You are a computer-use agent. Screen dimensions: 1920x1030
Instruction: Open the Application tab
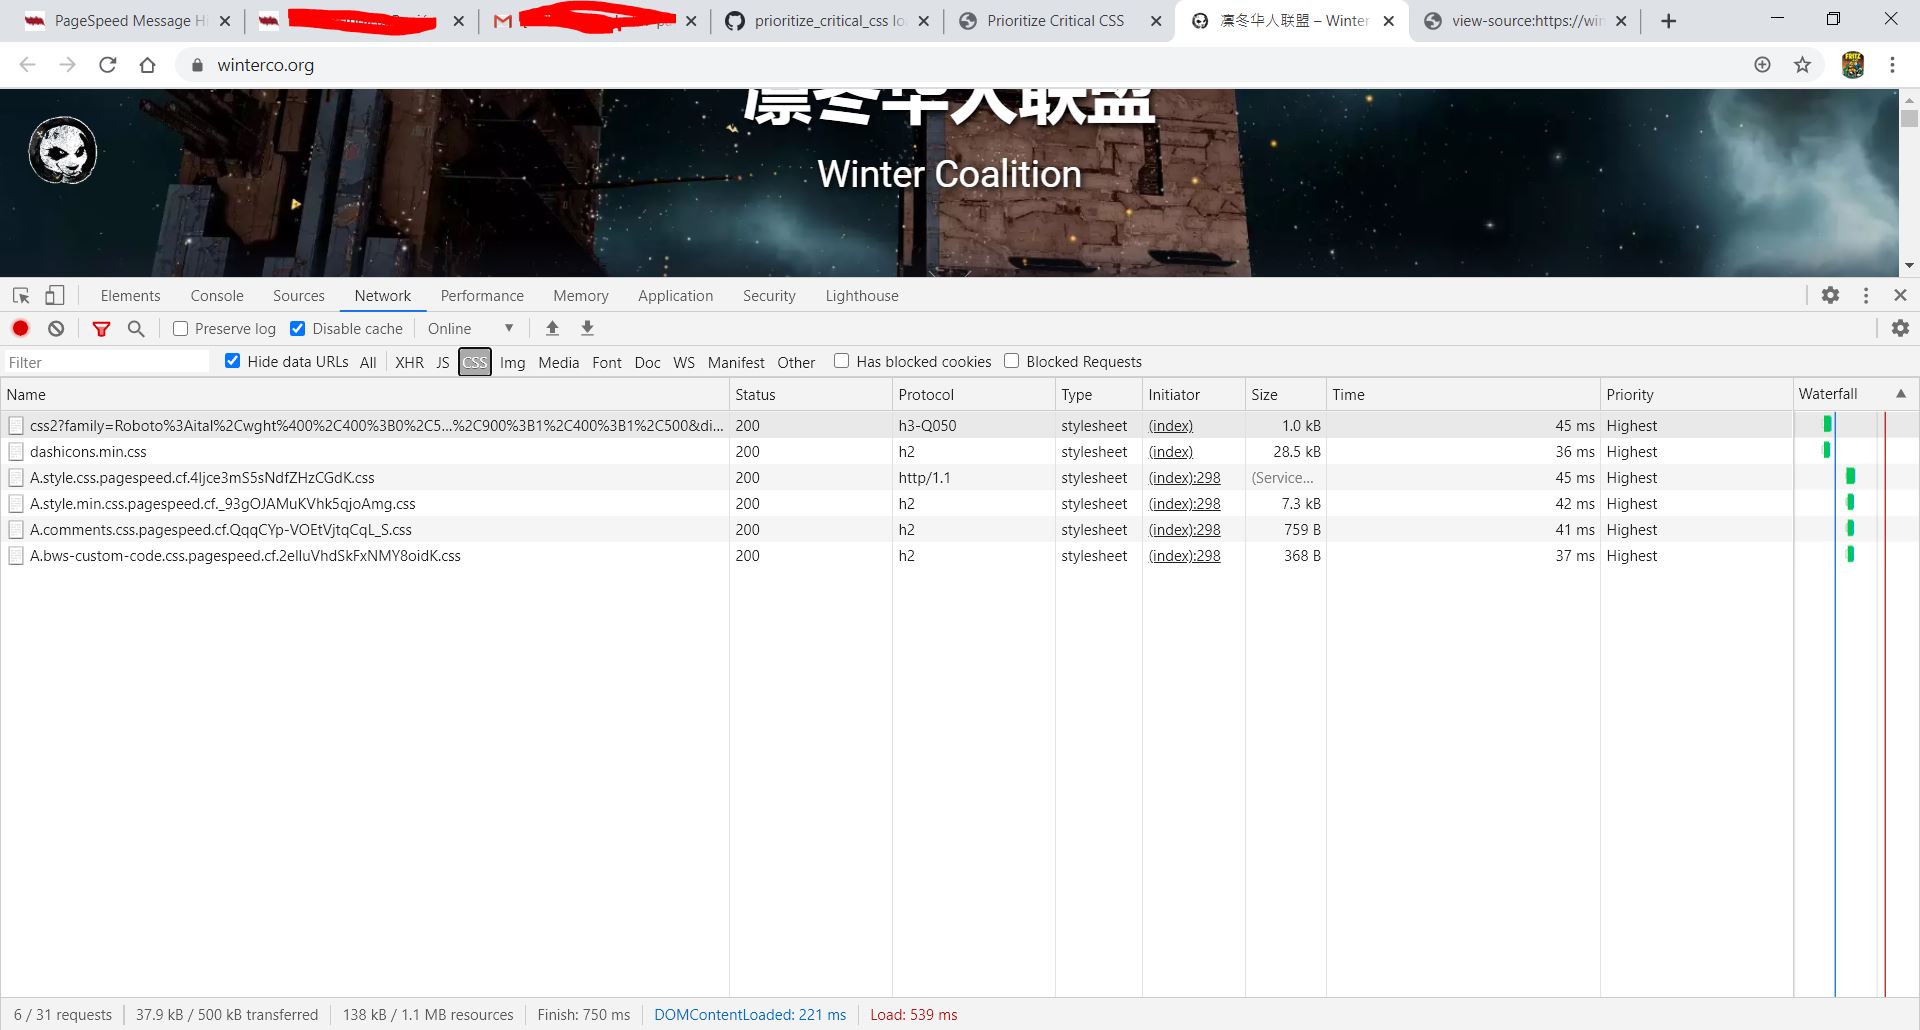675,296
